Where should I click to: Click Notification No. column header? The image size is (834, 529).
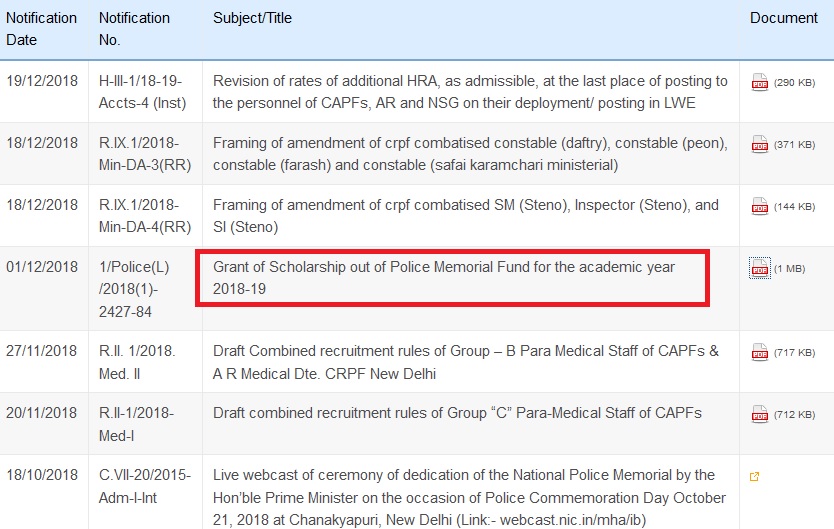tap(134, 29)
